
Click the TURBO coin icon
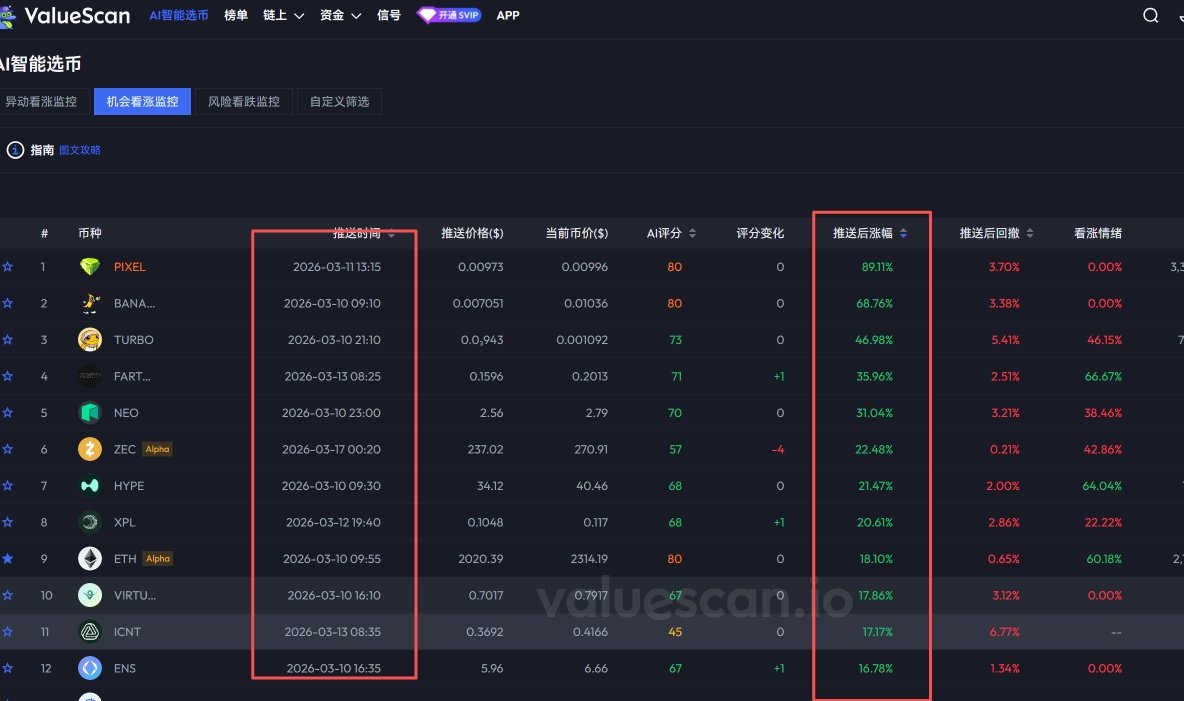[90, 340]
